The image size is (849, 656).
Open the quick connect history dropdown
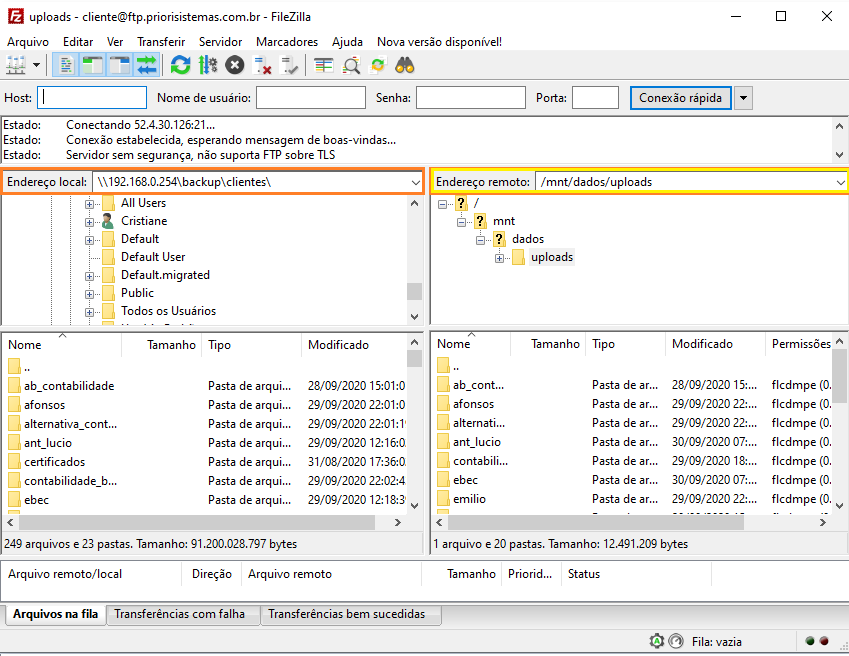pyautogui.click(x=743, y=98)
